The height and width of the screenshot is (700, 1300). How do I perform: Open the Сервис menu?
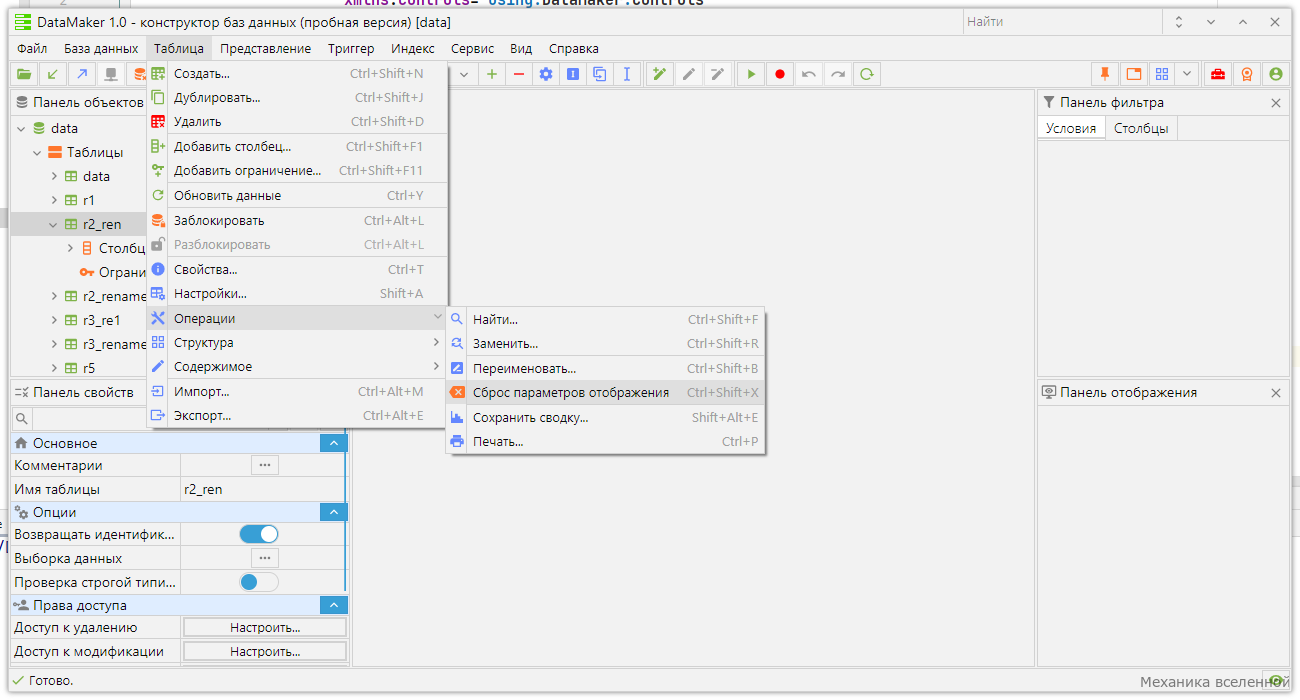pyautogui.click(x=473, y=48)
